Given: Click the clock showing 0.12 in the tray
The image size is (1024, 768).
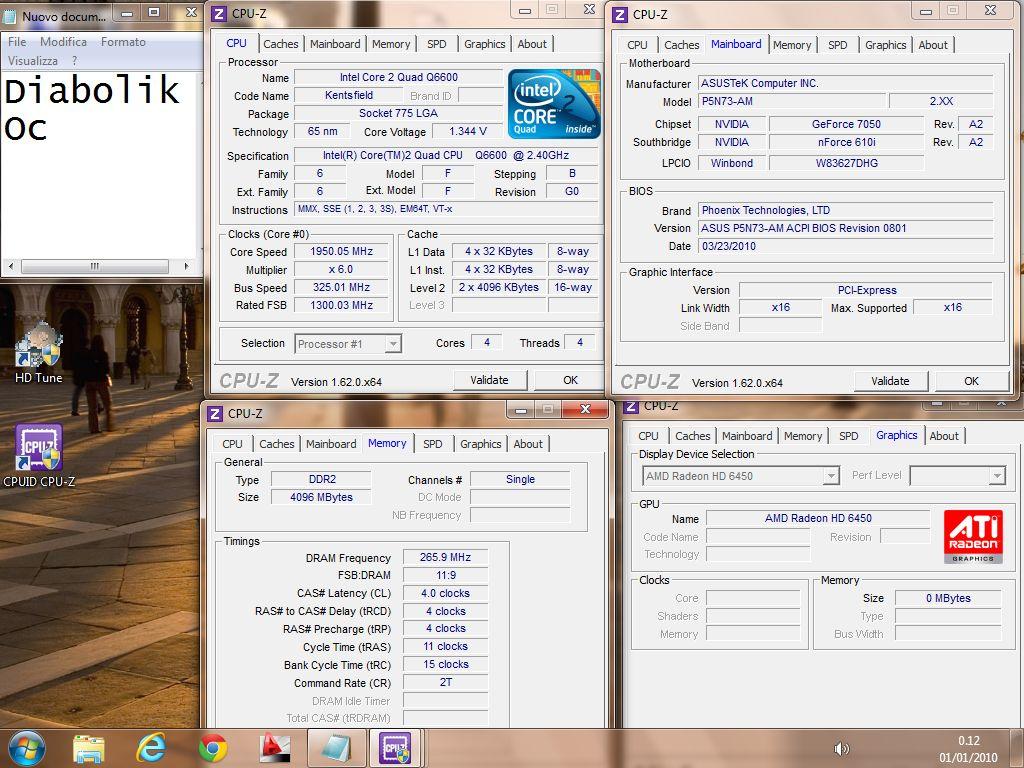Looking at the screenshot, I should pos(968,741).
